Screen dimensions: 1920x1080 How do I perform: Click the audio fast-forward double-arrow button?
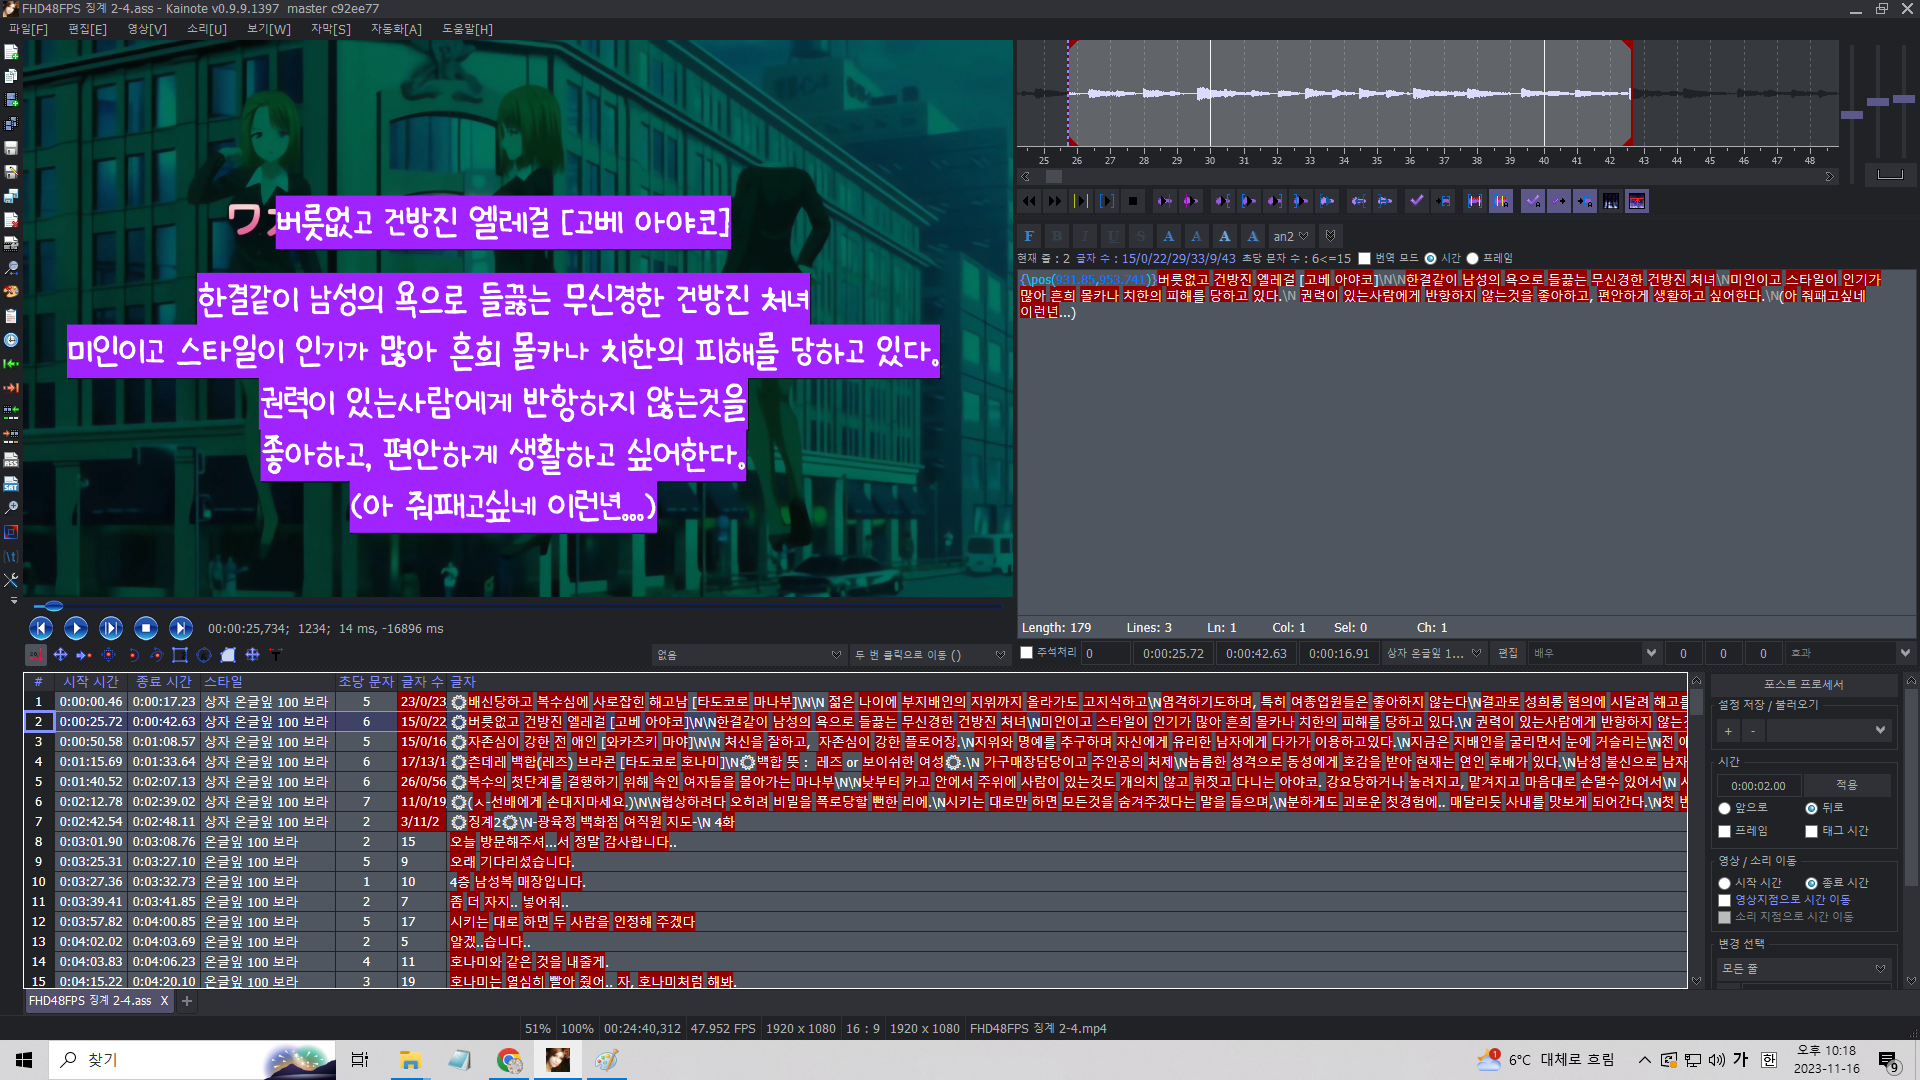(1055, 201)
